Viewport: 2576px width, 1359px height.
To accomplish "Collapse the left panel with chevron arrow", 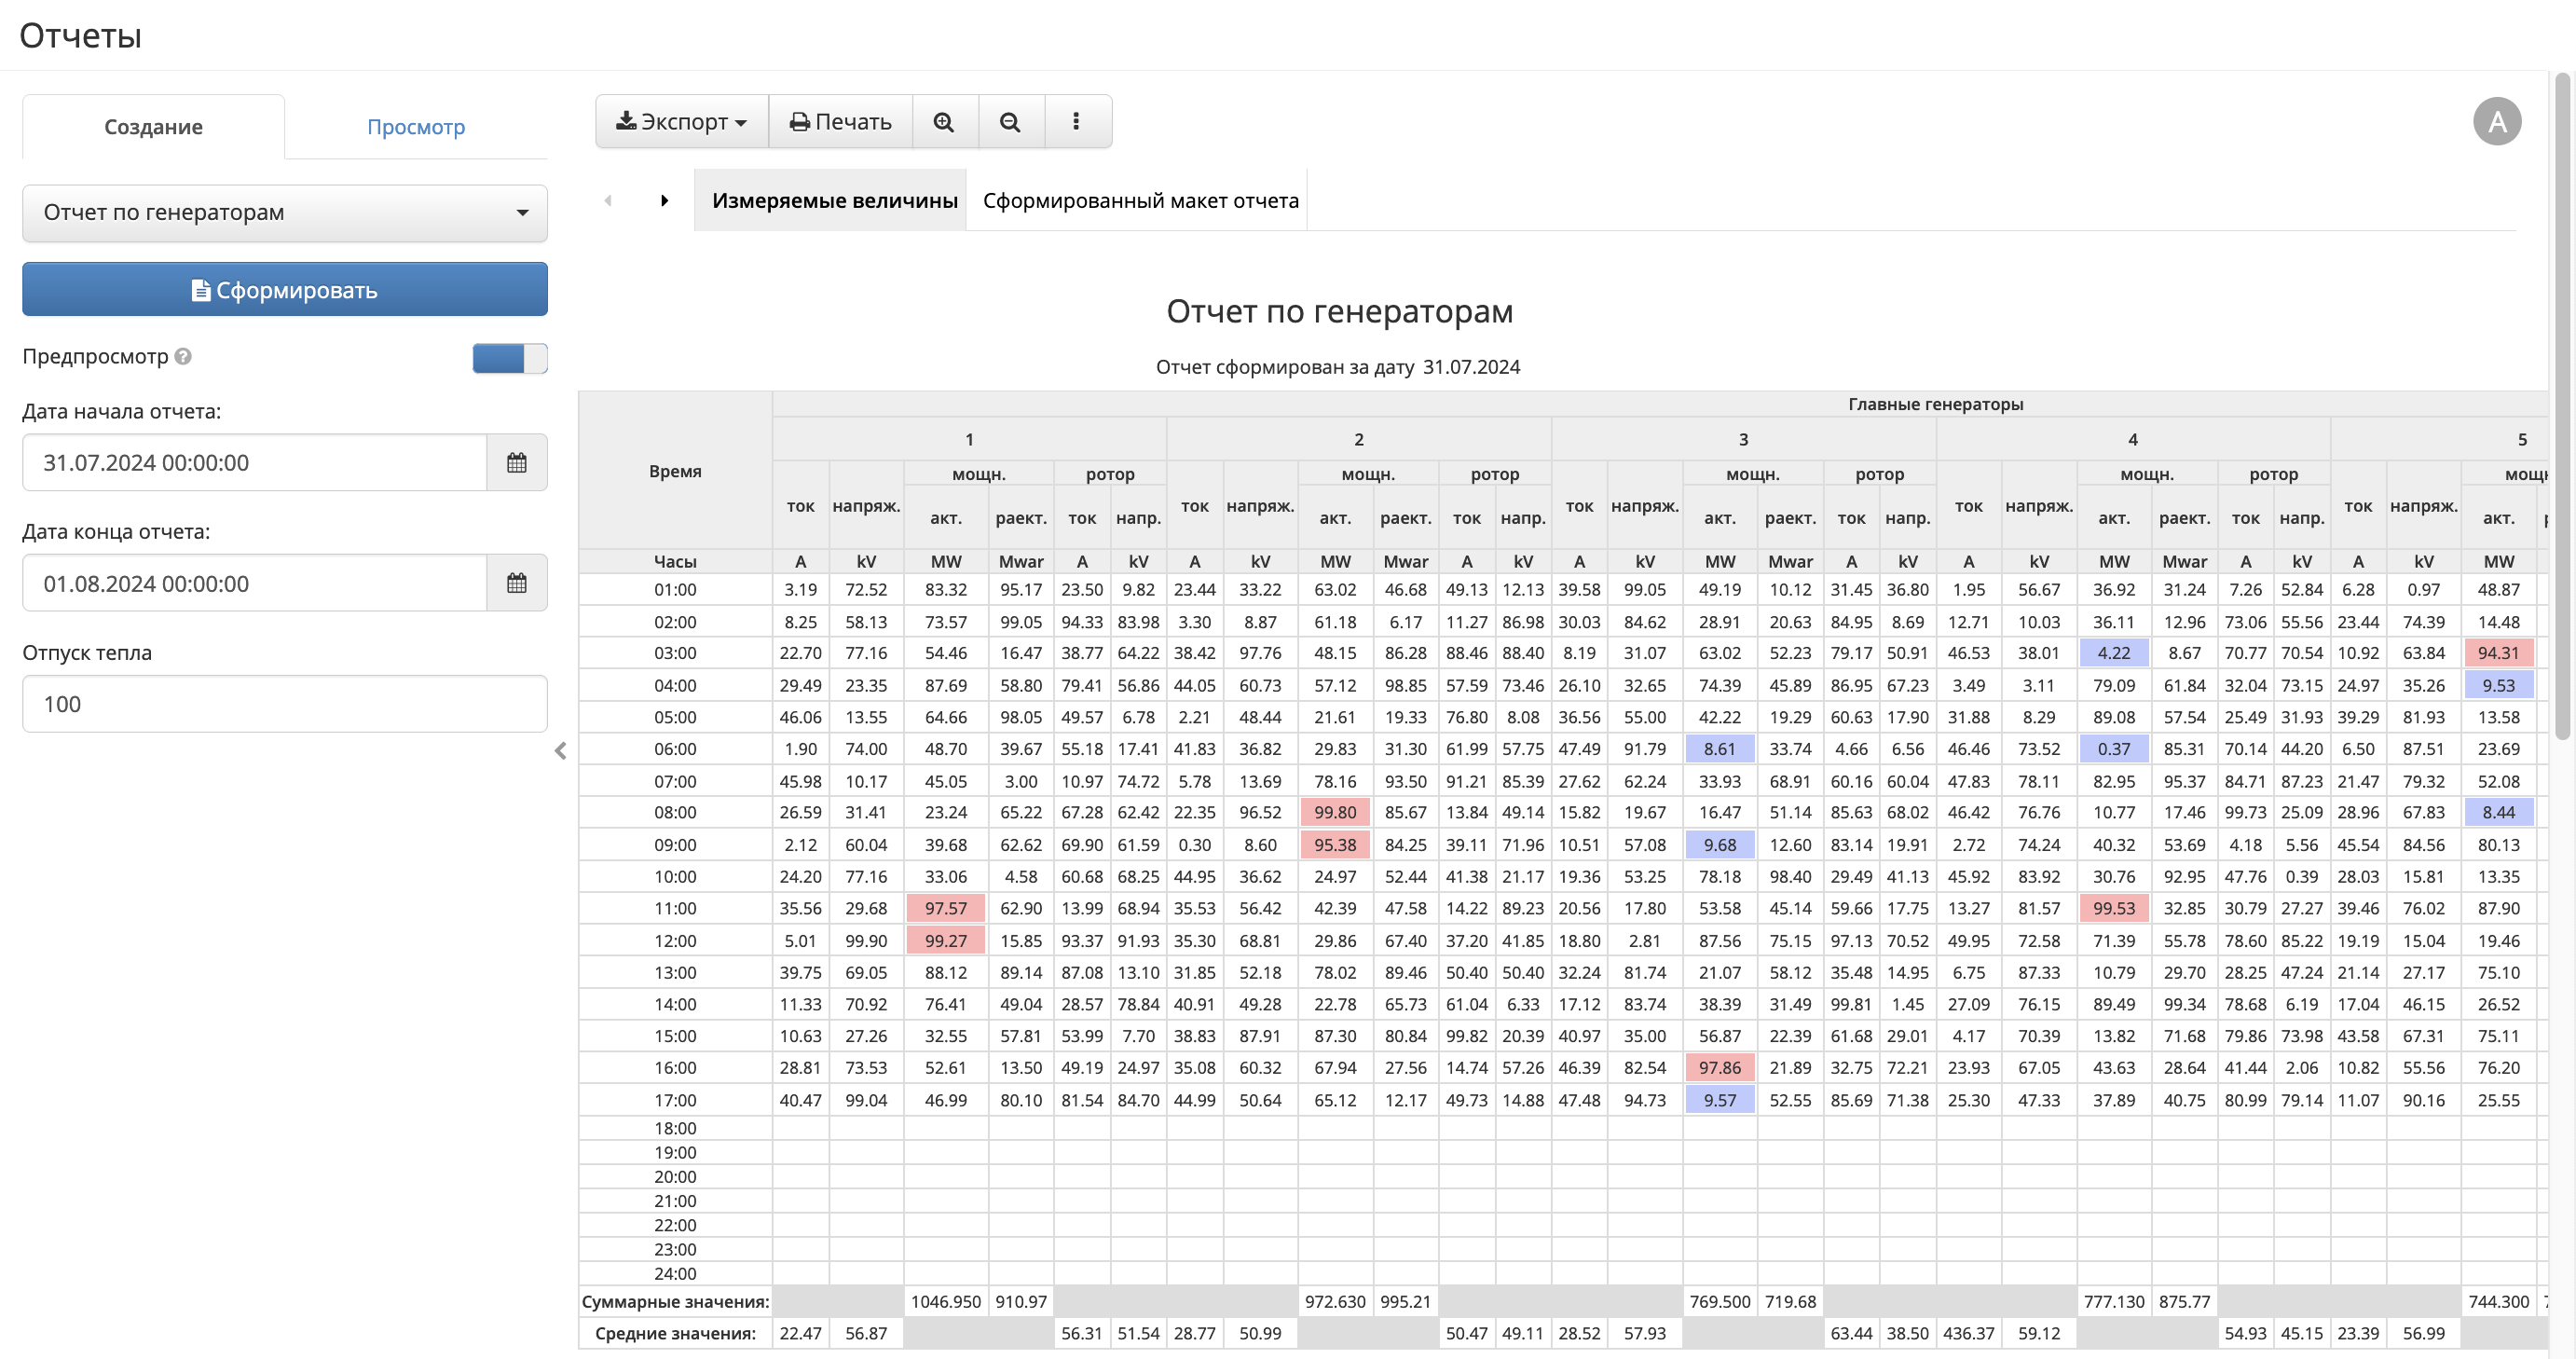I will [561, 751].
